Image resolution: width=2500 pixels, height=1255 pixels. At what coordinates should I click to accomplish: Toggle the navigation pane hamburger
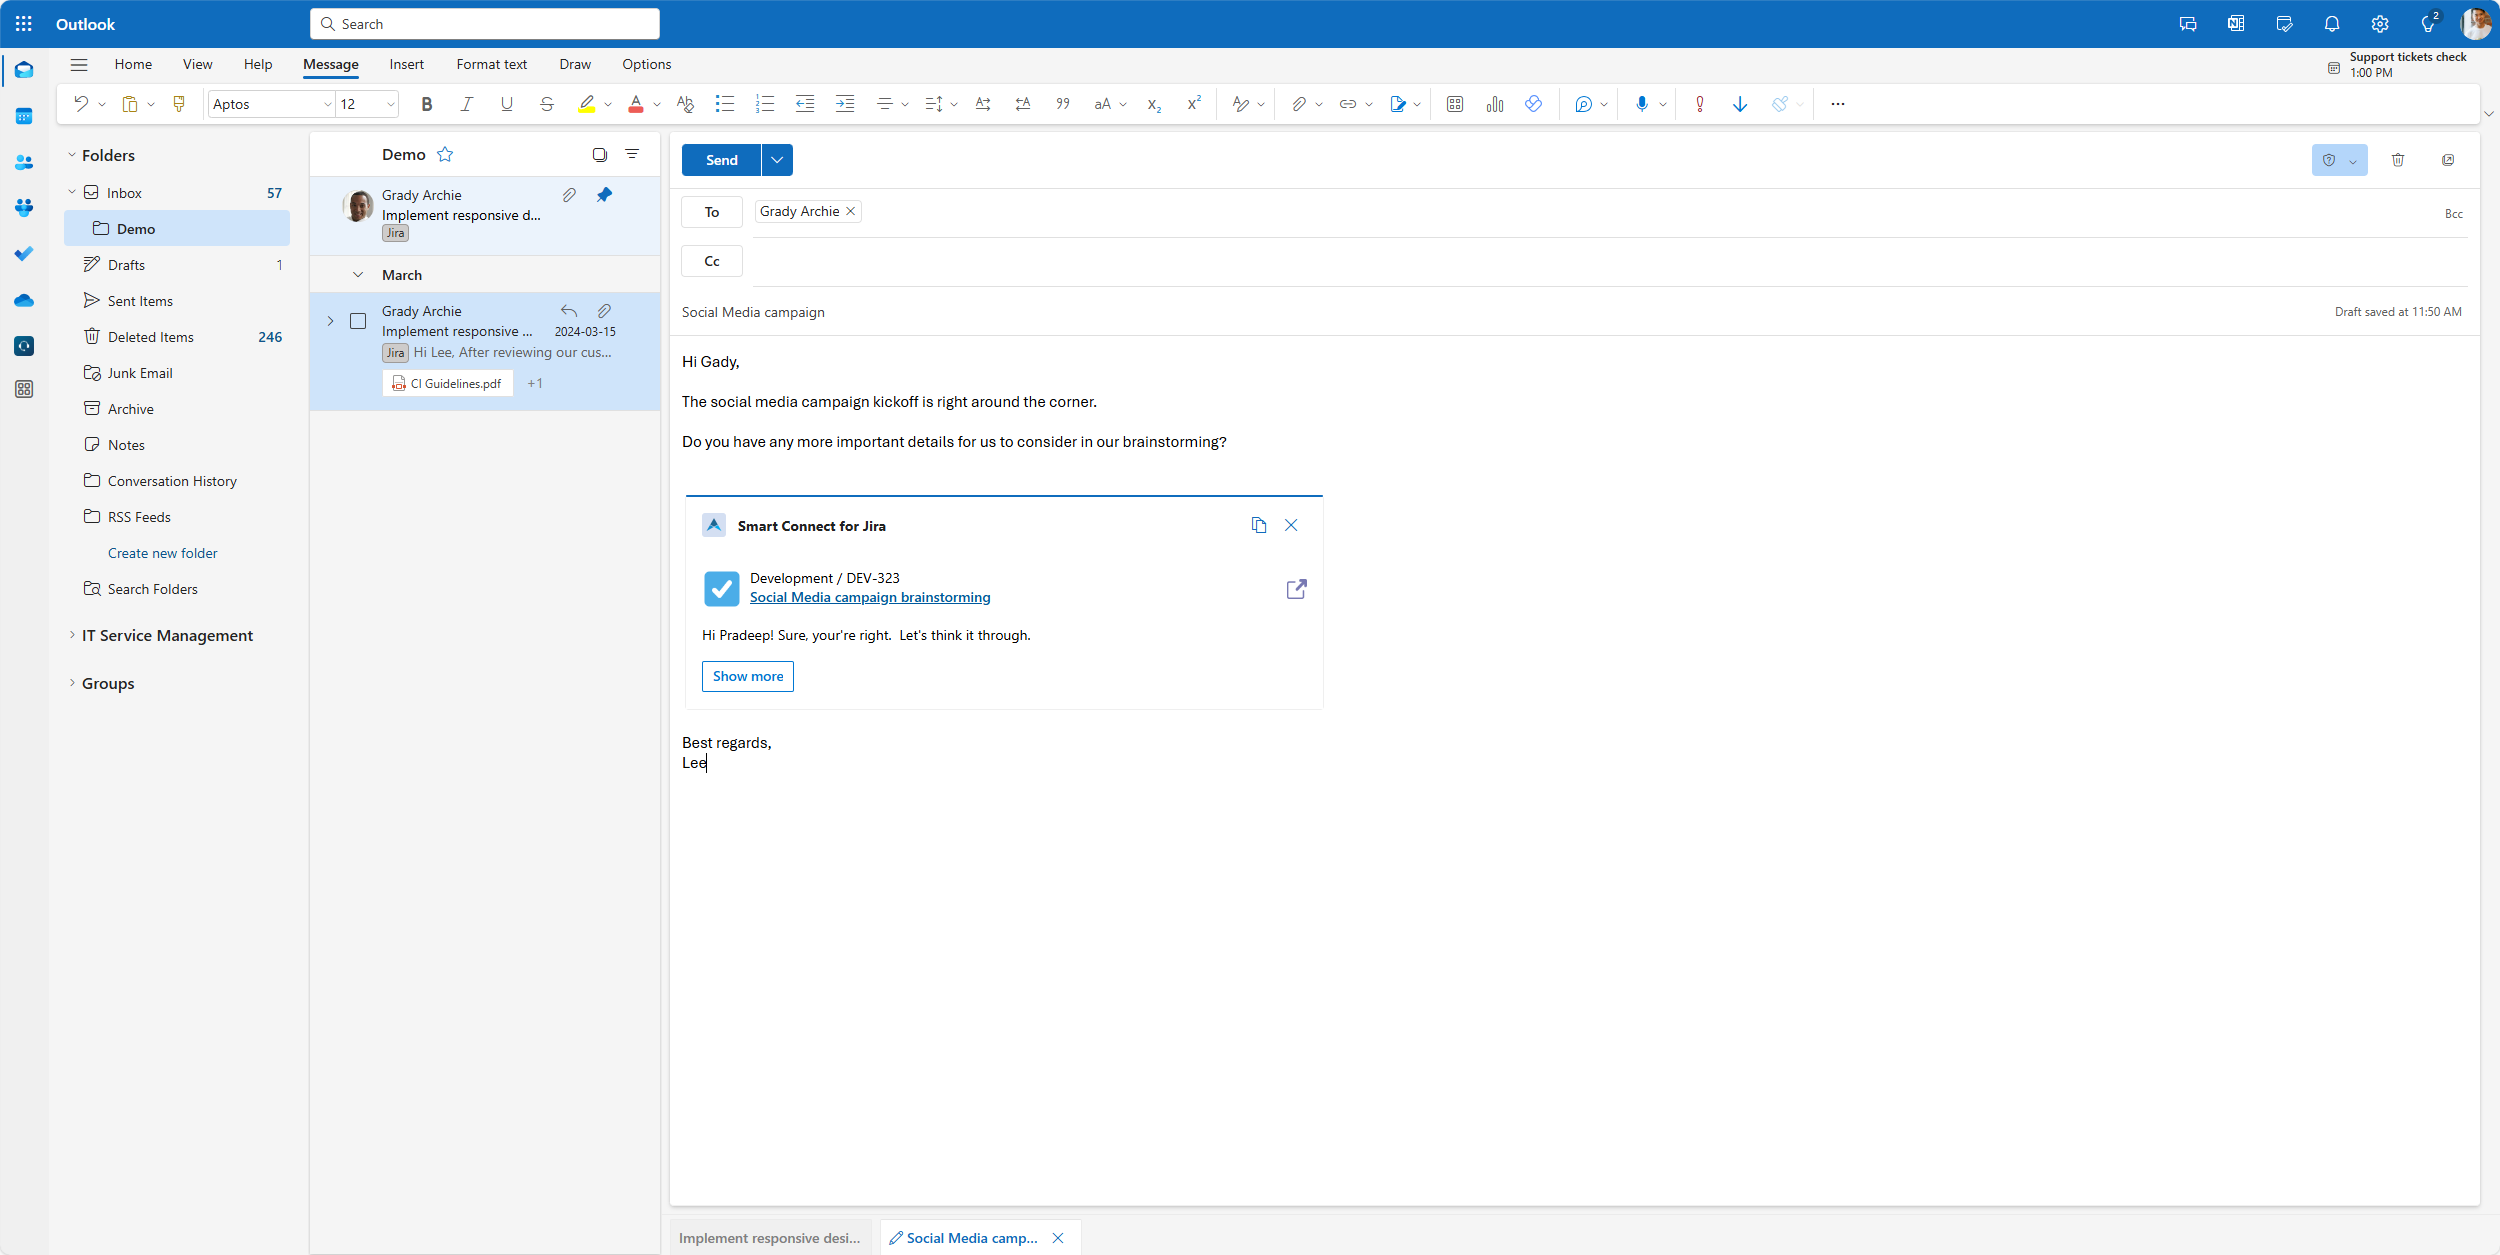tap(79, 64)
